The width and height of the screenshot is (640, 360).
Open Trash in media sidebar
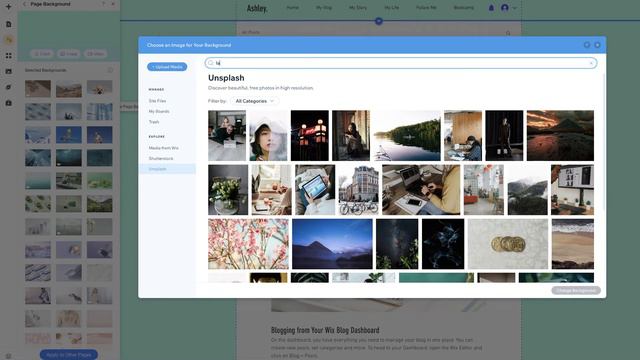154,122
